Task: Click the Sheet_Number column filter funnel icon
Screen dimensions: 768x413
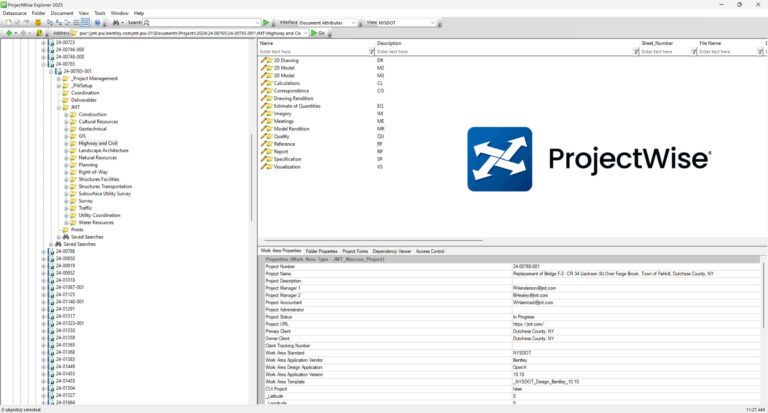Action: (694, 51)
